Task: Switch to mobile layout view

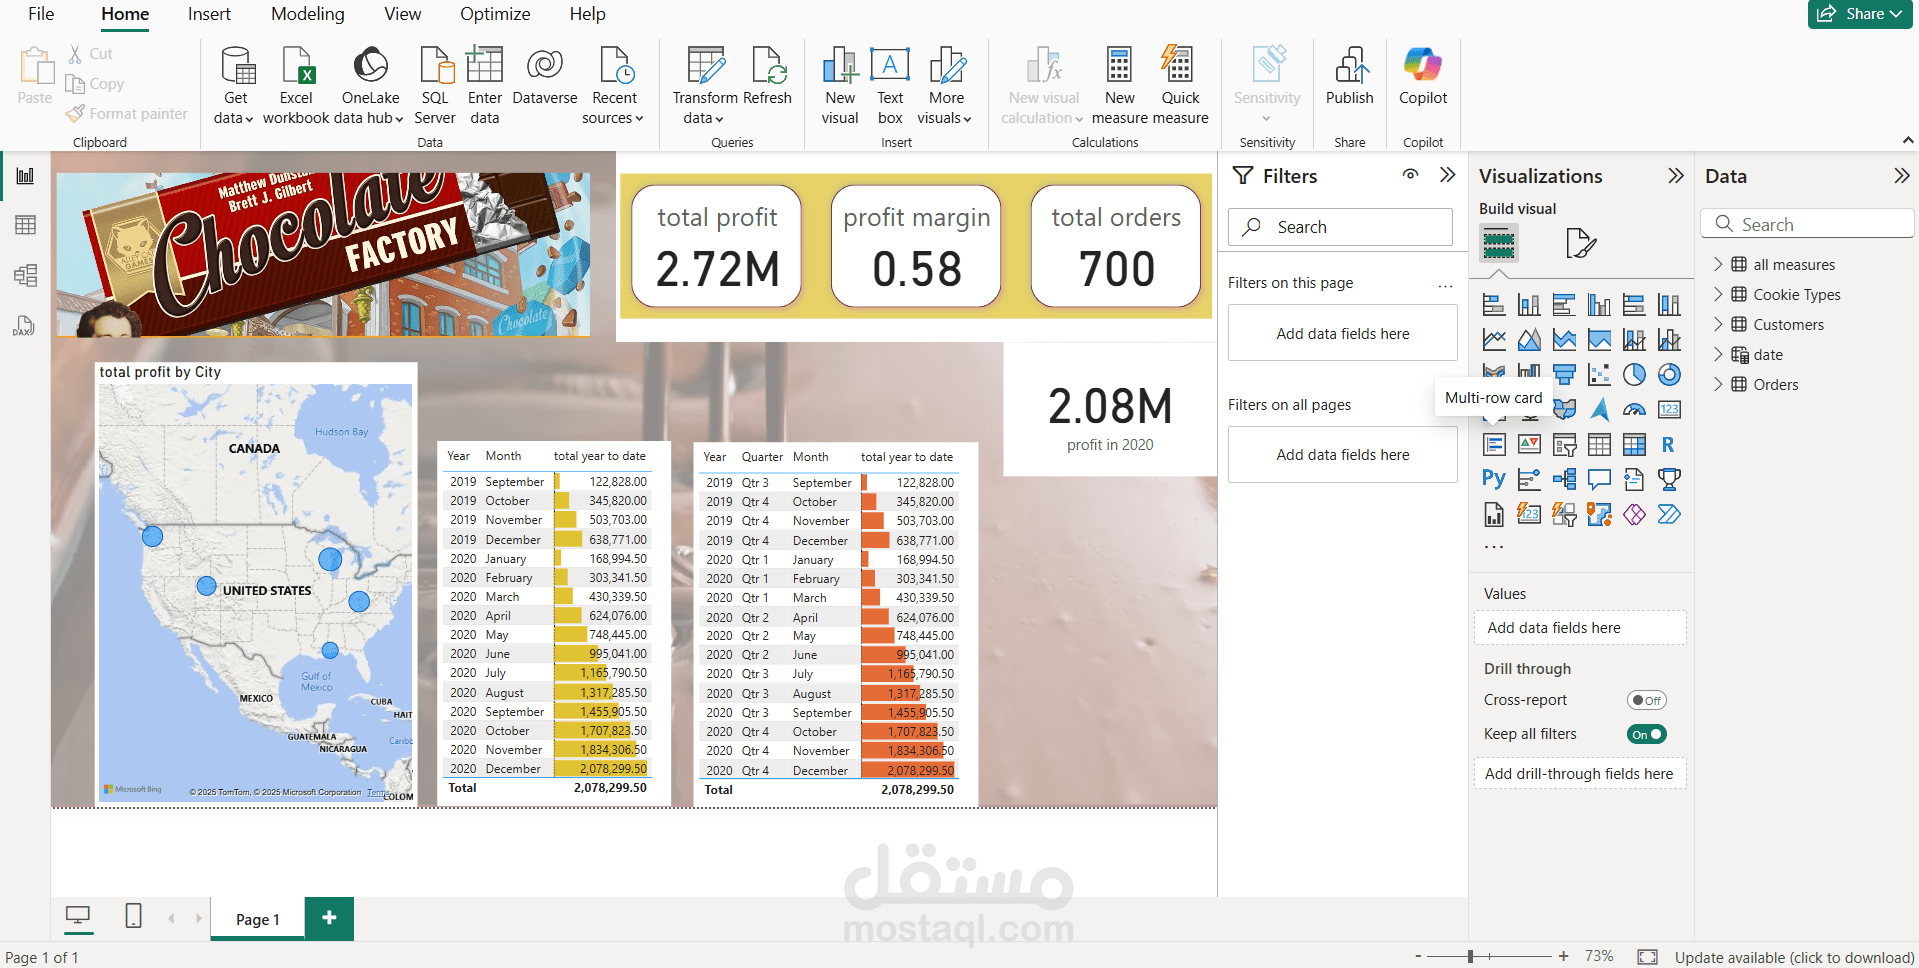Action: point(133,915)
